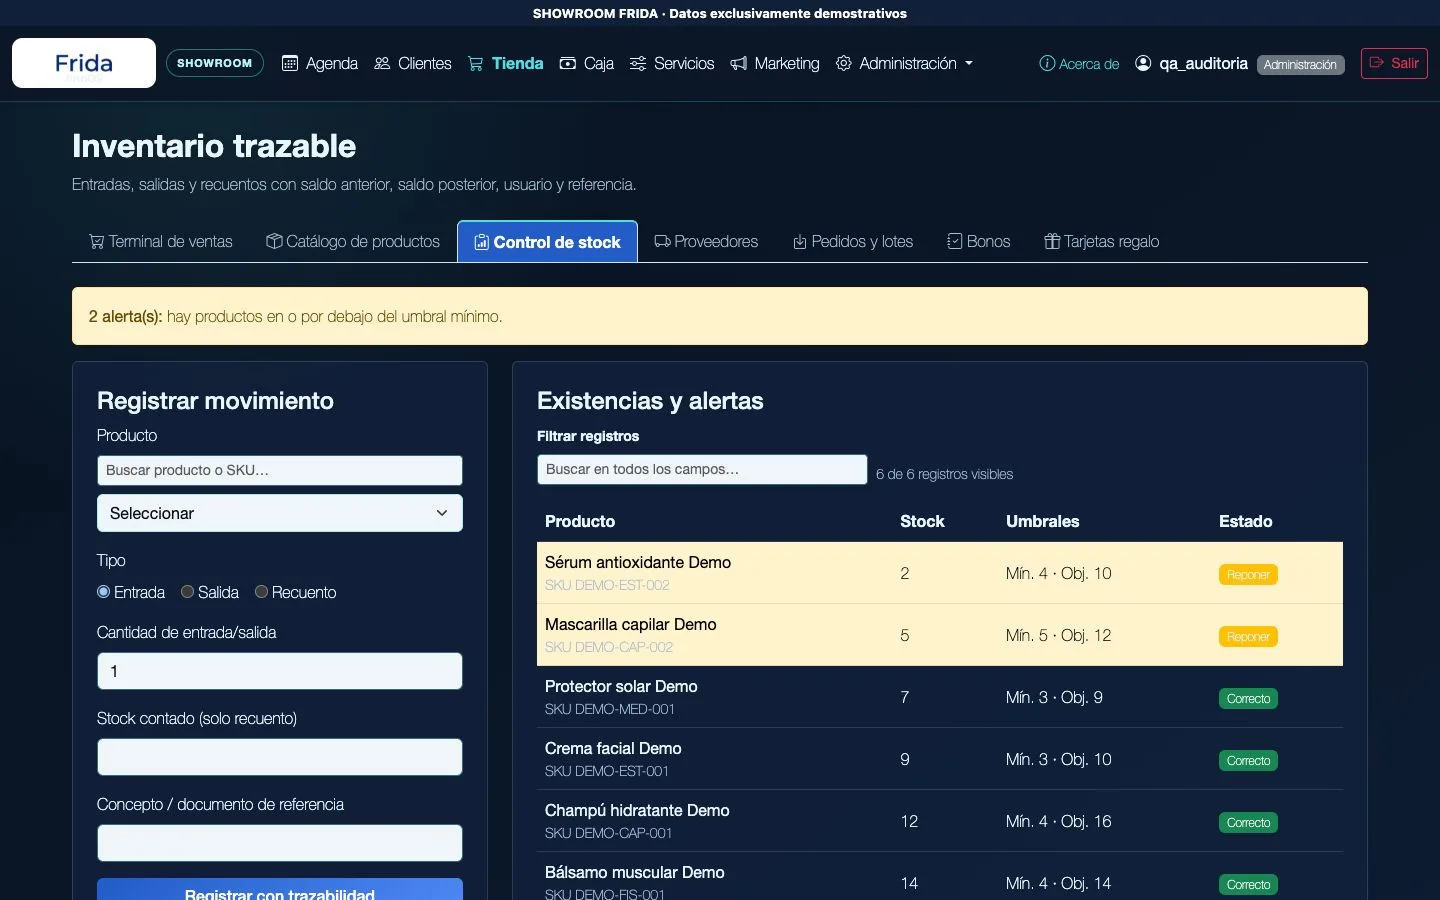The width and height of the screenshot is (1440, 900).
Task: Click the Clientes people icon
Action: tap(382, 63)
